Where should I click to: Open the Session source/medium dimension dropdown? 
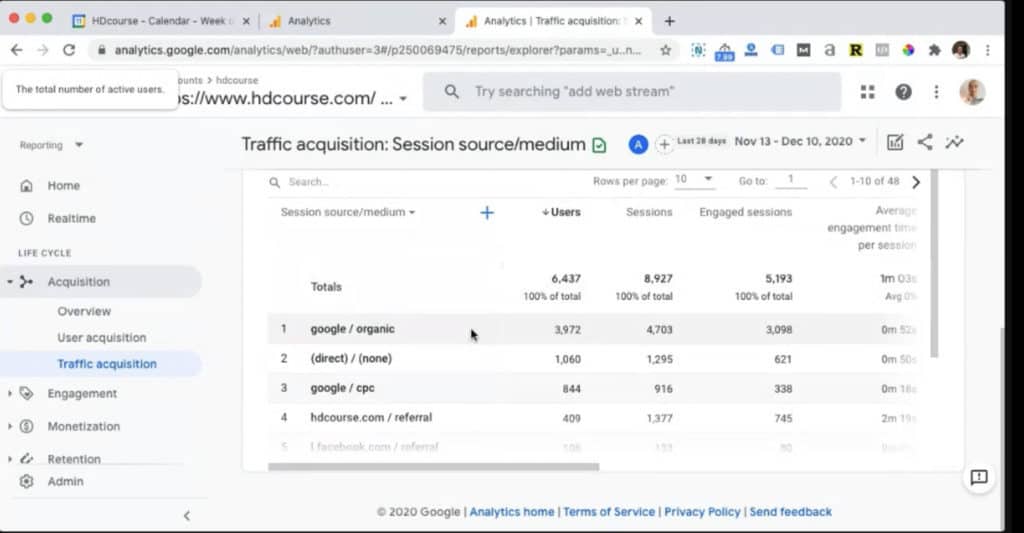click(x=347, y=212)
